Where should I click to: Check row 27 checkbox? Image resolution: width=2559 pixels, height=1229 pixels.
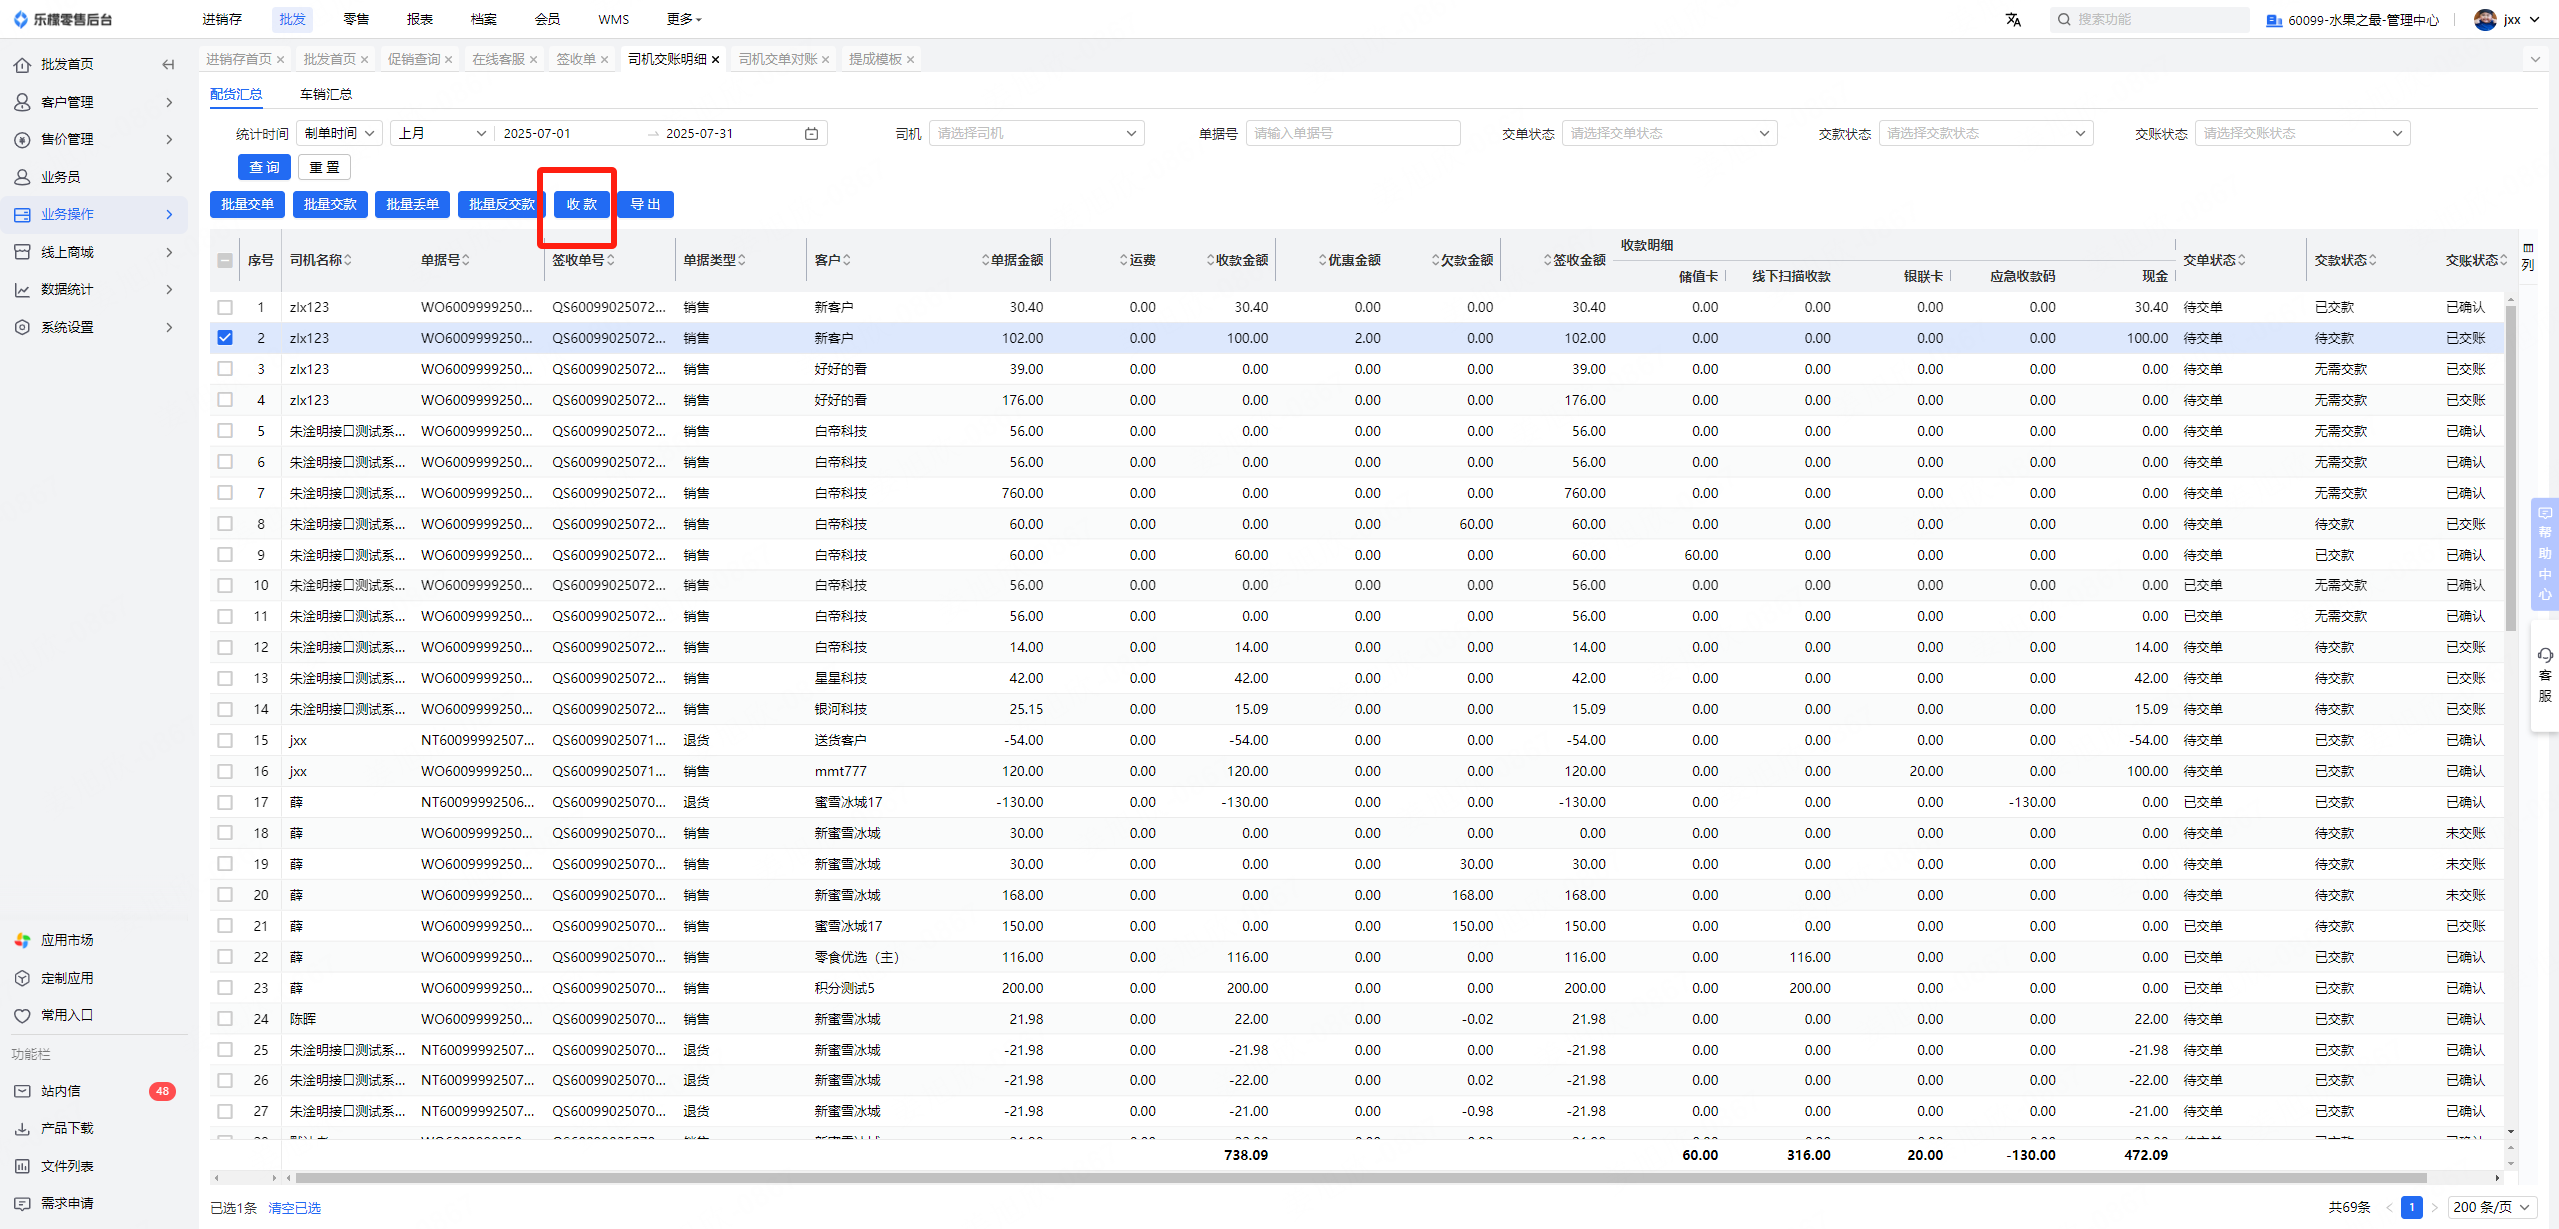click(x=225, y=1112)
